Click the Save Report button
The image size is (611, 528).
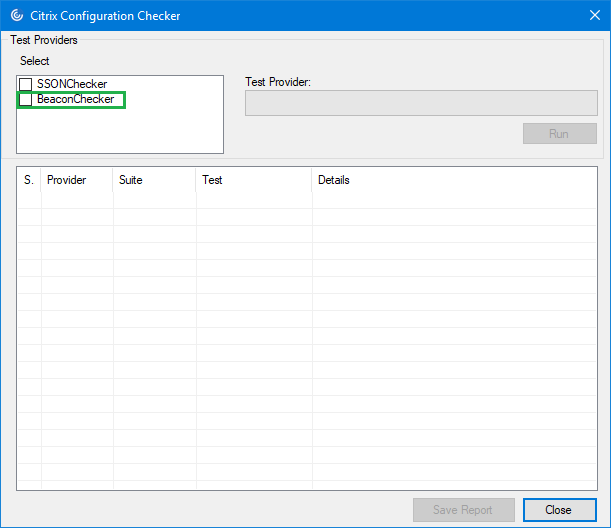(x=464, y=510)
